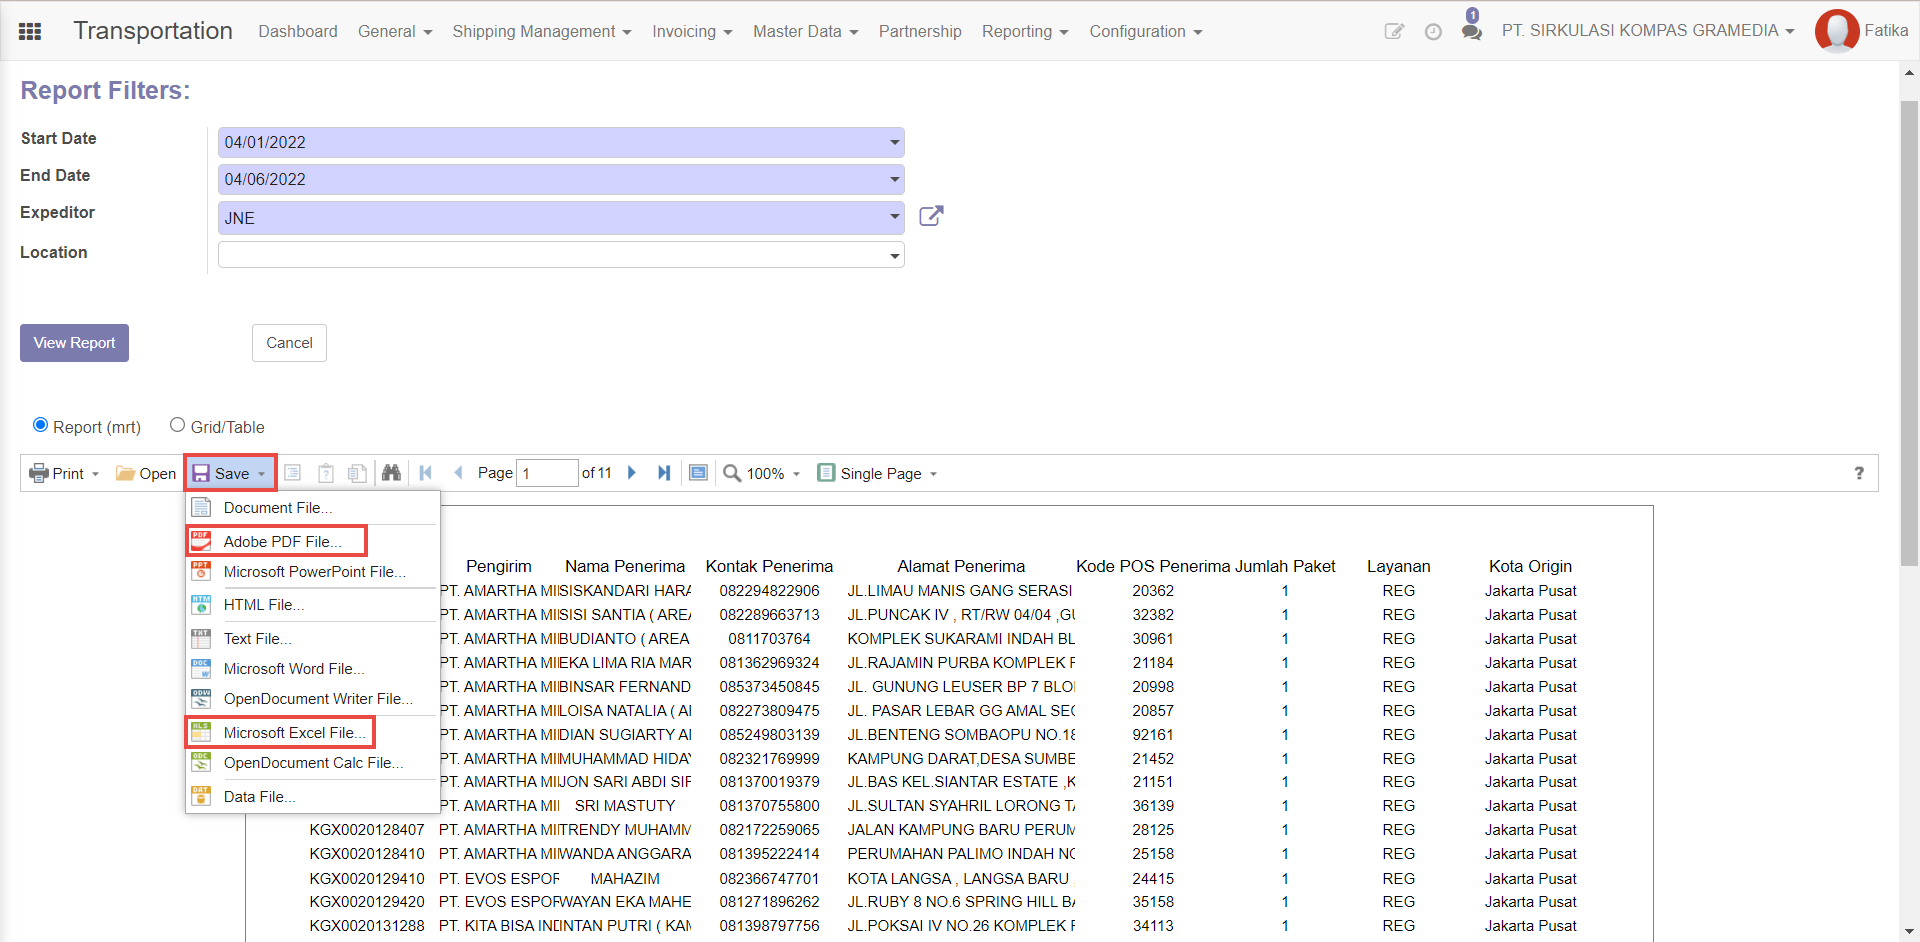1920x942 pixels.
Task: Open the Configuration menu
Action: point(1146,31)
